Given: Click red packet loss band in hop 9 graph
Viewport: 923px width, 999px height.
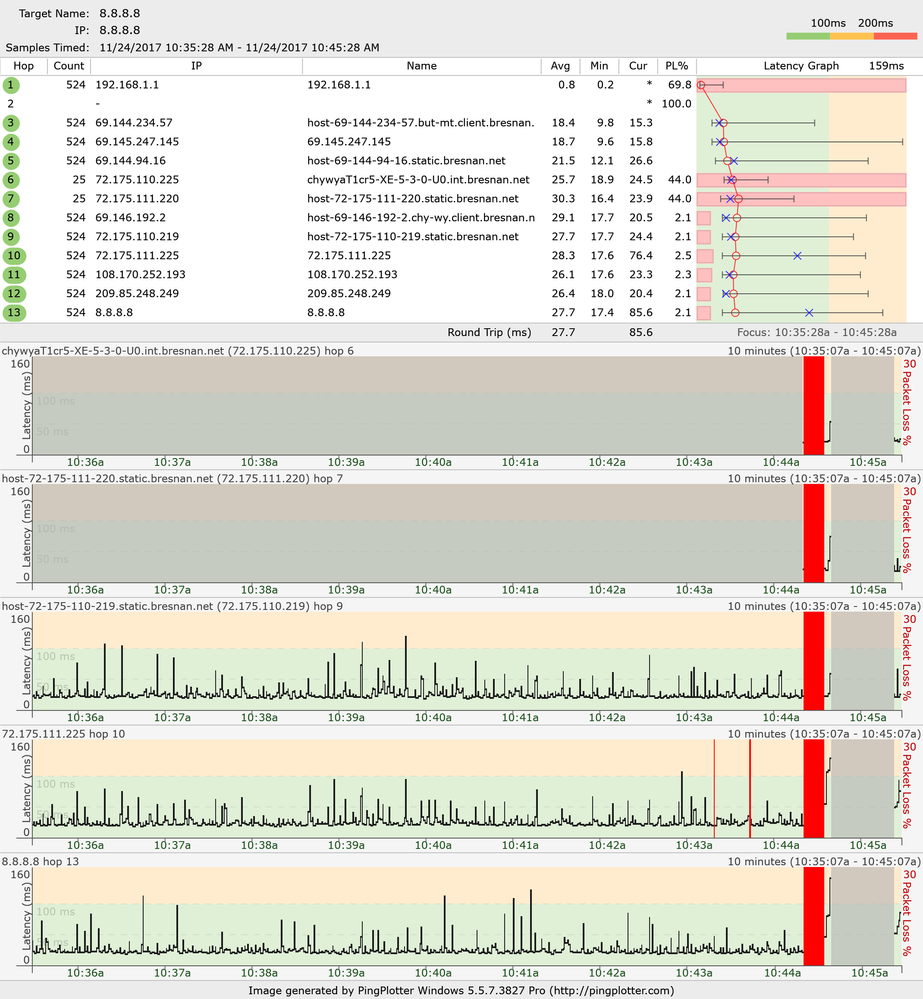Looking at the screenshot, I should click(x=813, y=661).
